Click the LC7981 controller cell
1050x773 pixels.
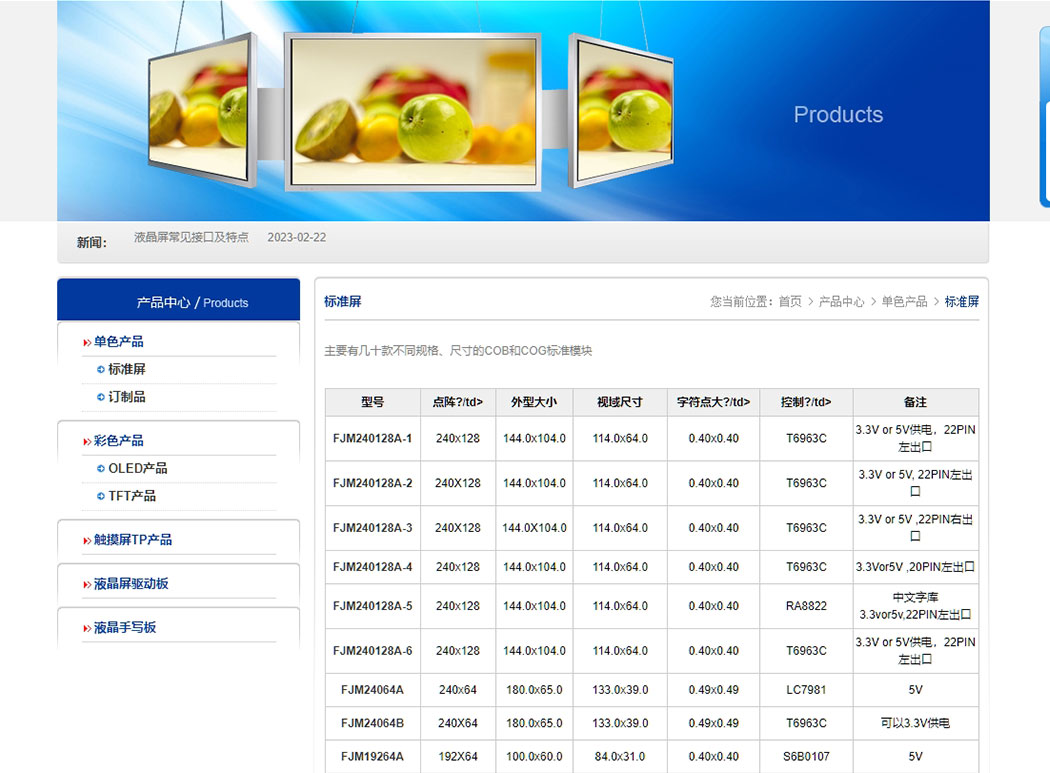click(x=806, y=689)
